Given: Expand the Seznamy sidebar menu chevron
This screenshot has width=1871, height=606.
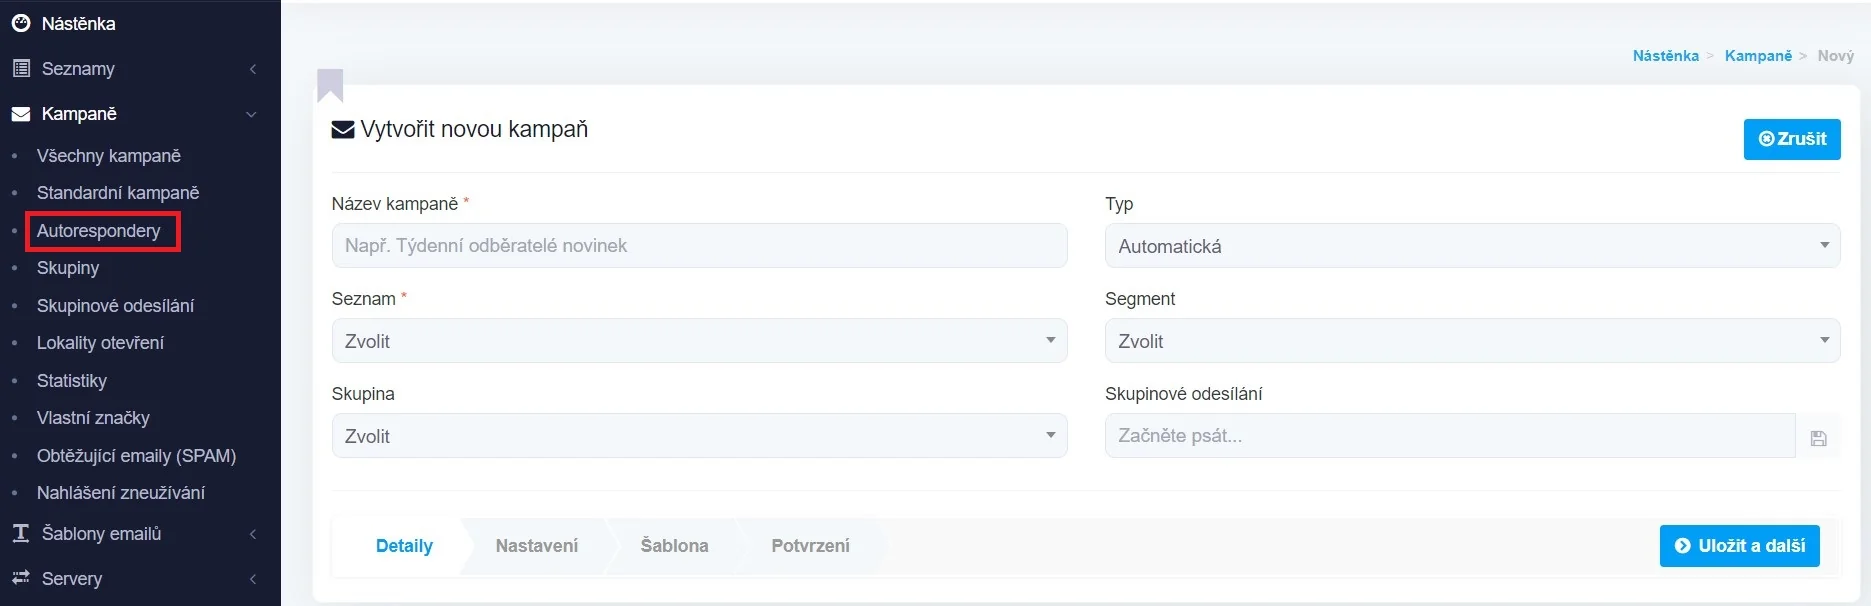Looking at the screenshot, I should tap(253, 69).
